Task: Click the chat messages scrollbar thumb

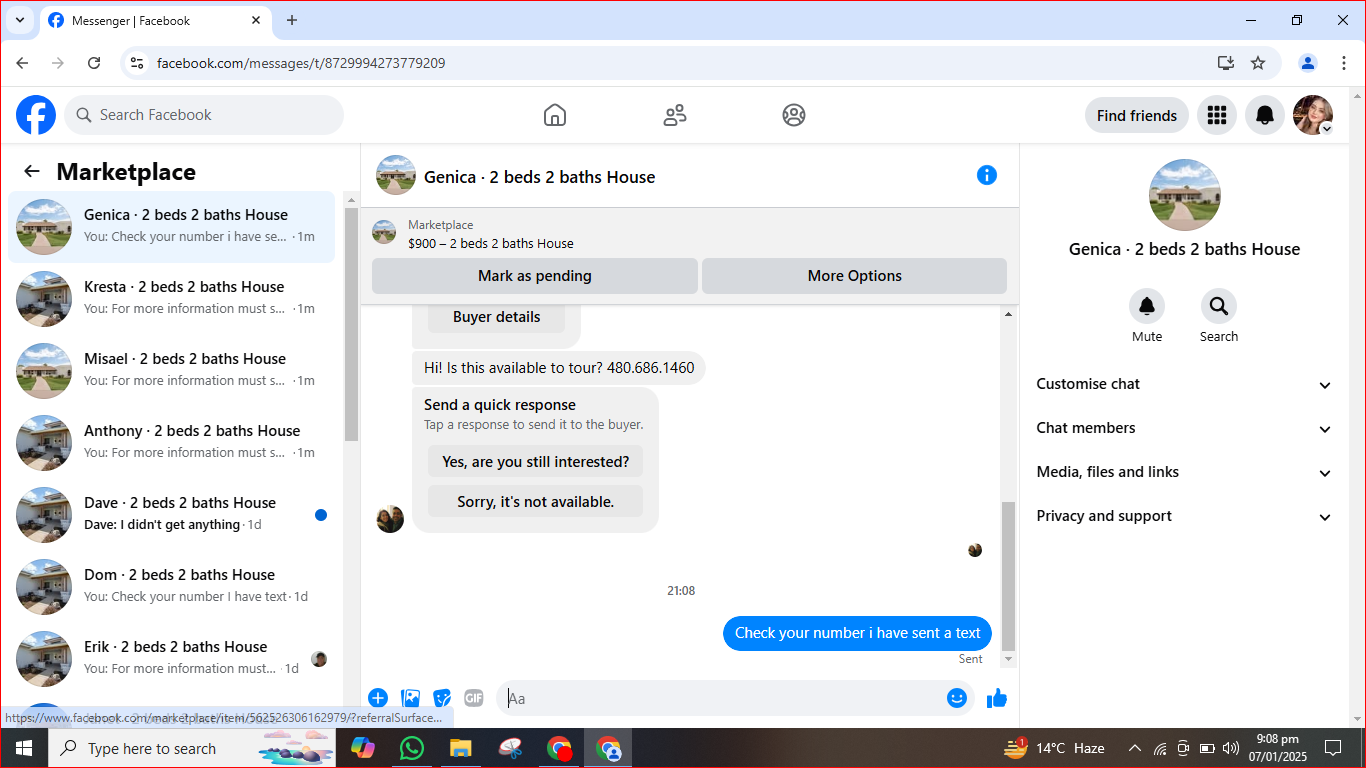Action: coord(1008,576)
